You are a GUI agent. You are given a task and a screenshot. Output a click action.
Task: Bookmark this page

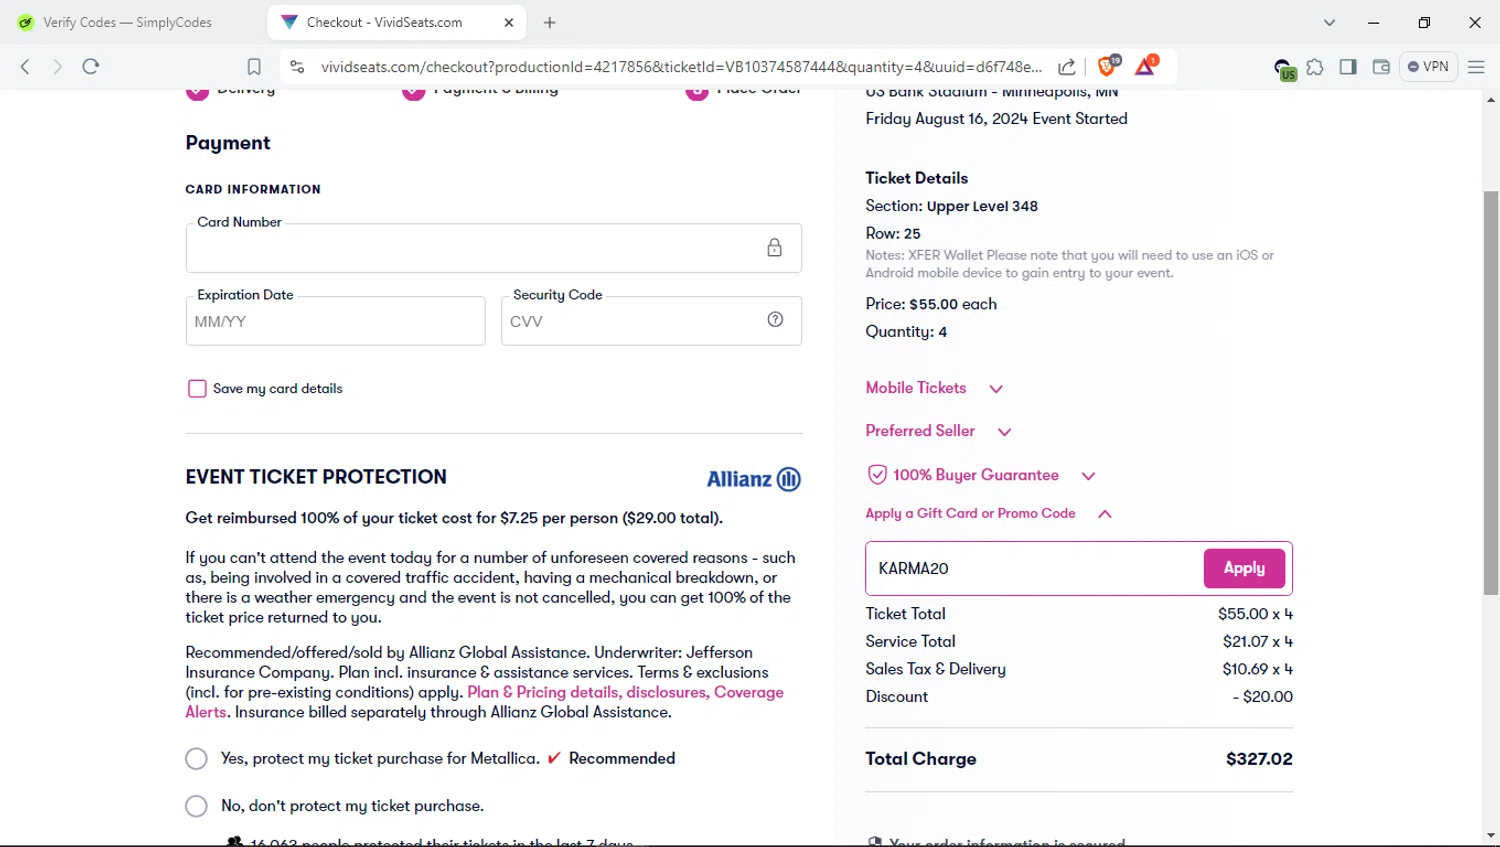point(254,67)
